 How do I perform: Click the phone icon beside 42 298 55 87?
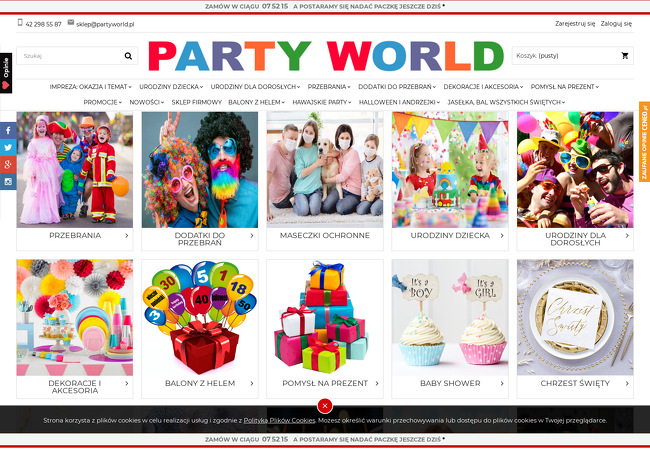click(x=20, y=22)
